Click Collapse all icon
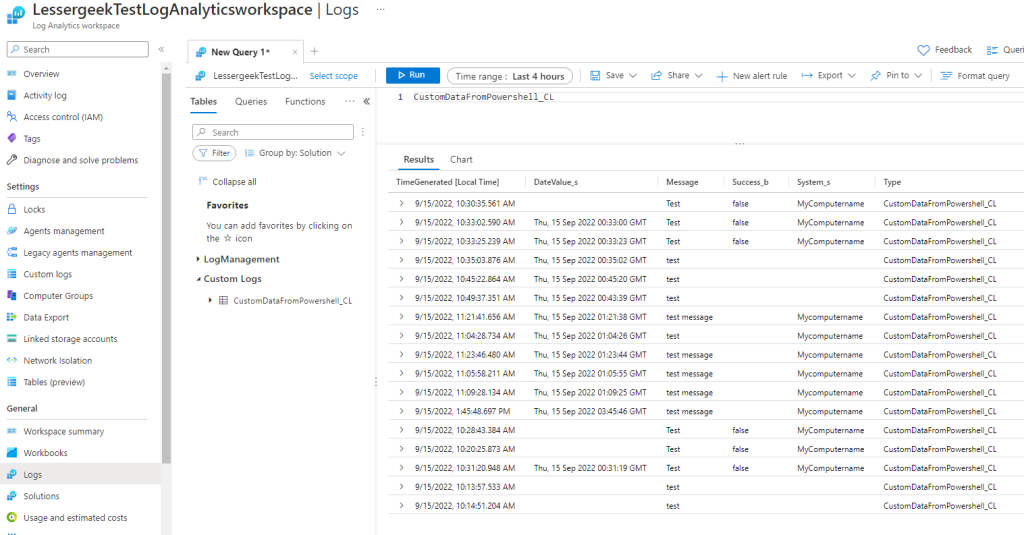Screen dimensions: 1024x535 pyautogui.click(x=203, y=182)
